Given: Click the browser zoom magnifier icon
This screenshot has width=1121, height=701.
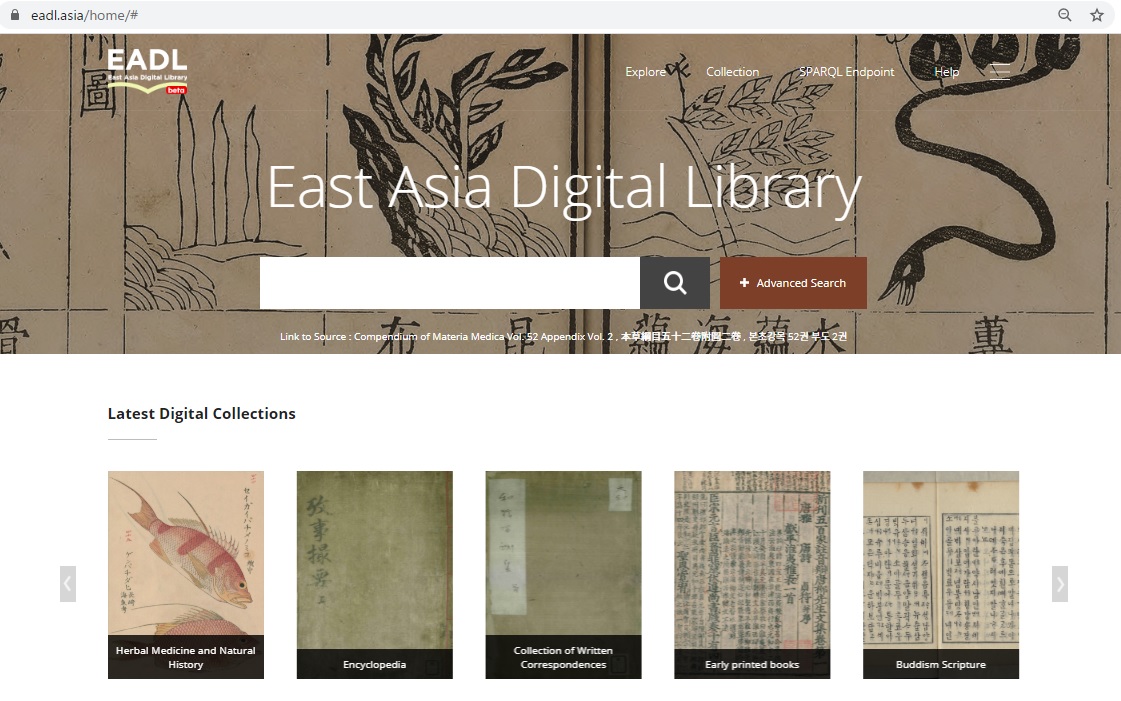Looking at the screenshot, I should click(1065, 15).
